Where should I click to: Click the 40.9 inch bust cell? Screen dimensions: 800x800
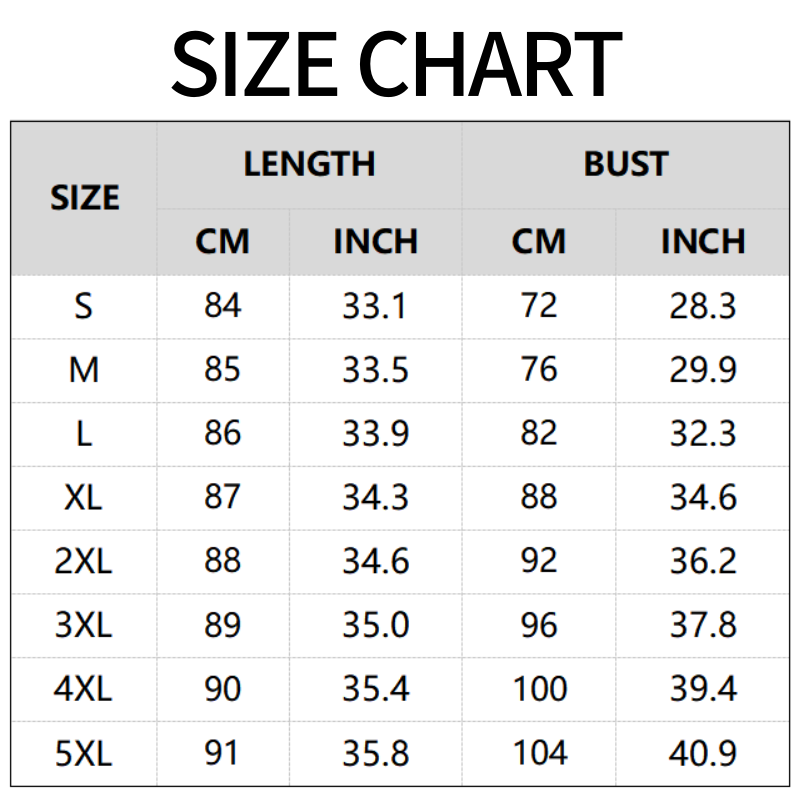[703, 753]
